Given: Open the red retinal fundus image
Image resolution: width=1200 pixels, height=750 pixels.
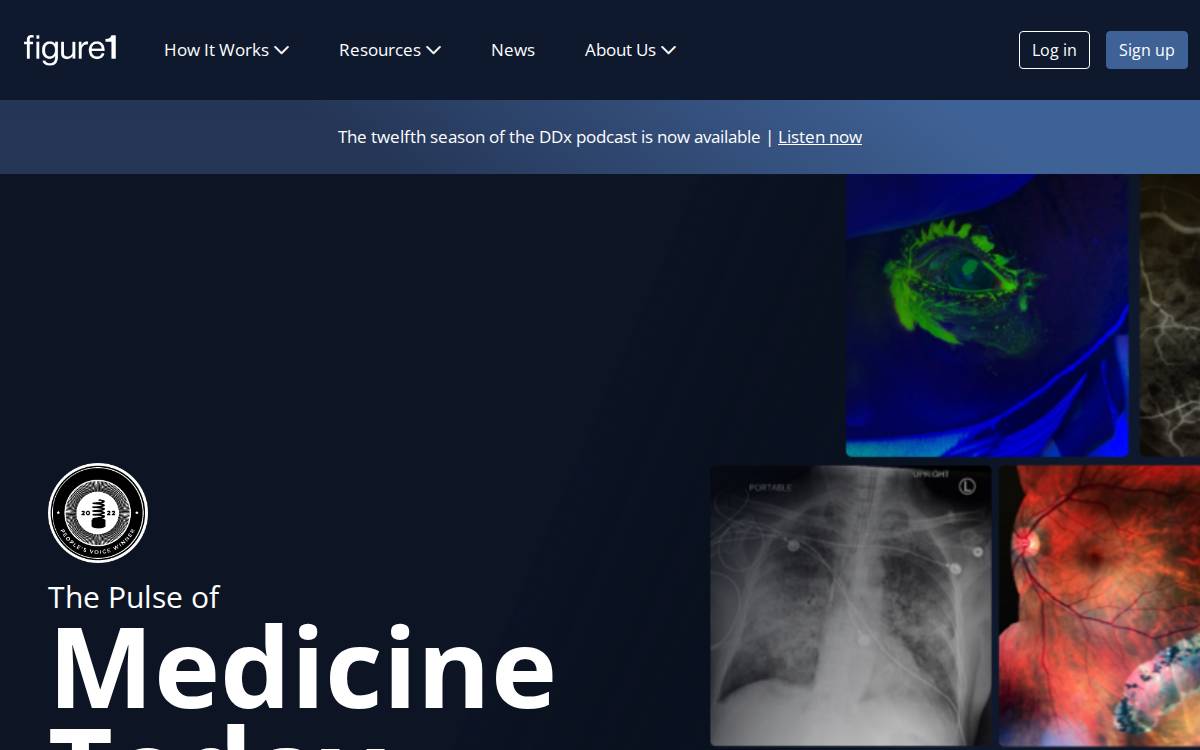Looking at the screenshot, I should coord(1099,605).
